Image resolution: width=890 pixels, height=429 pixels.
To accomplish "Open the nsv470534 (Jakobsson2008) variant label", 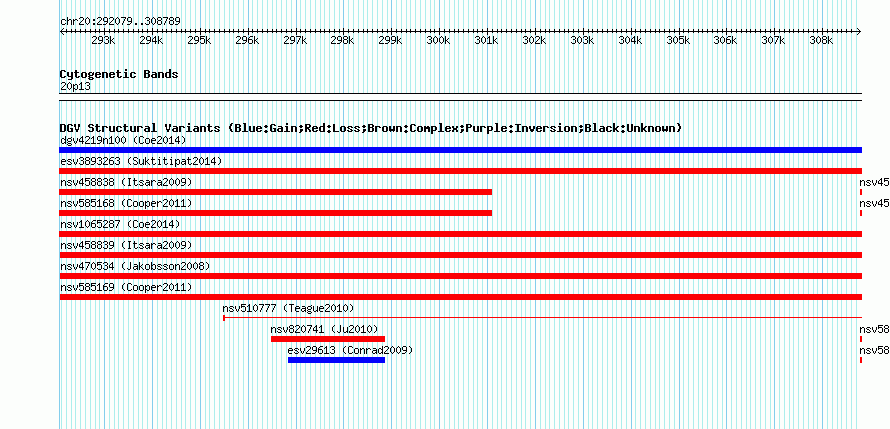I will (x=135, y=266).
